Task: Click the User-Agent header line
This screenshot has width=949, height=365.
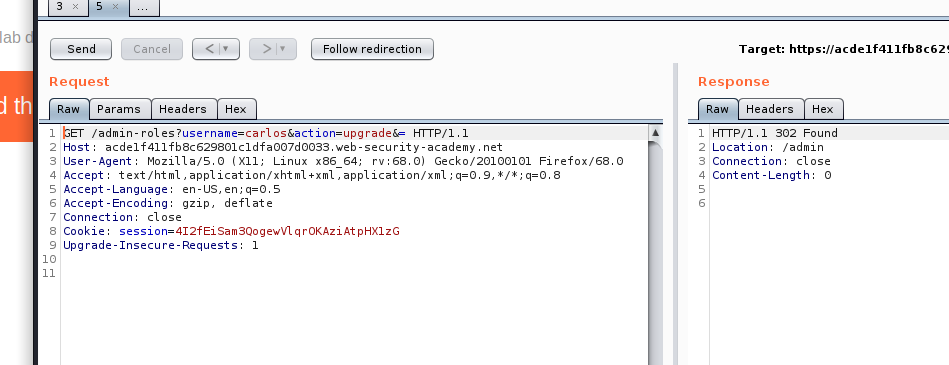Action: [343, 161]
